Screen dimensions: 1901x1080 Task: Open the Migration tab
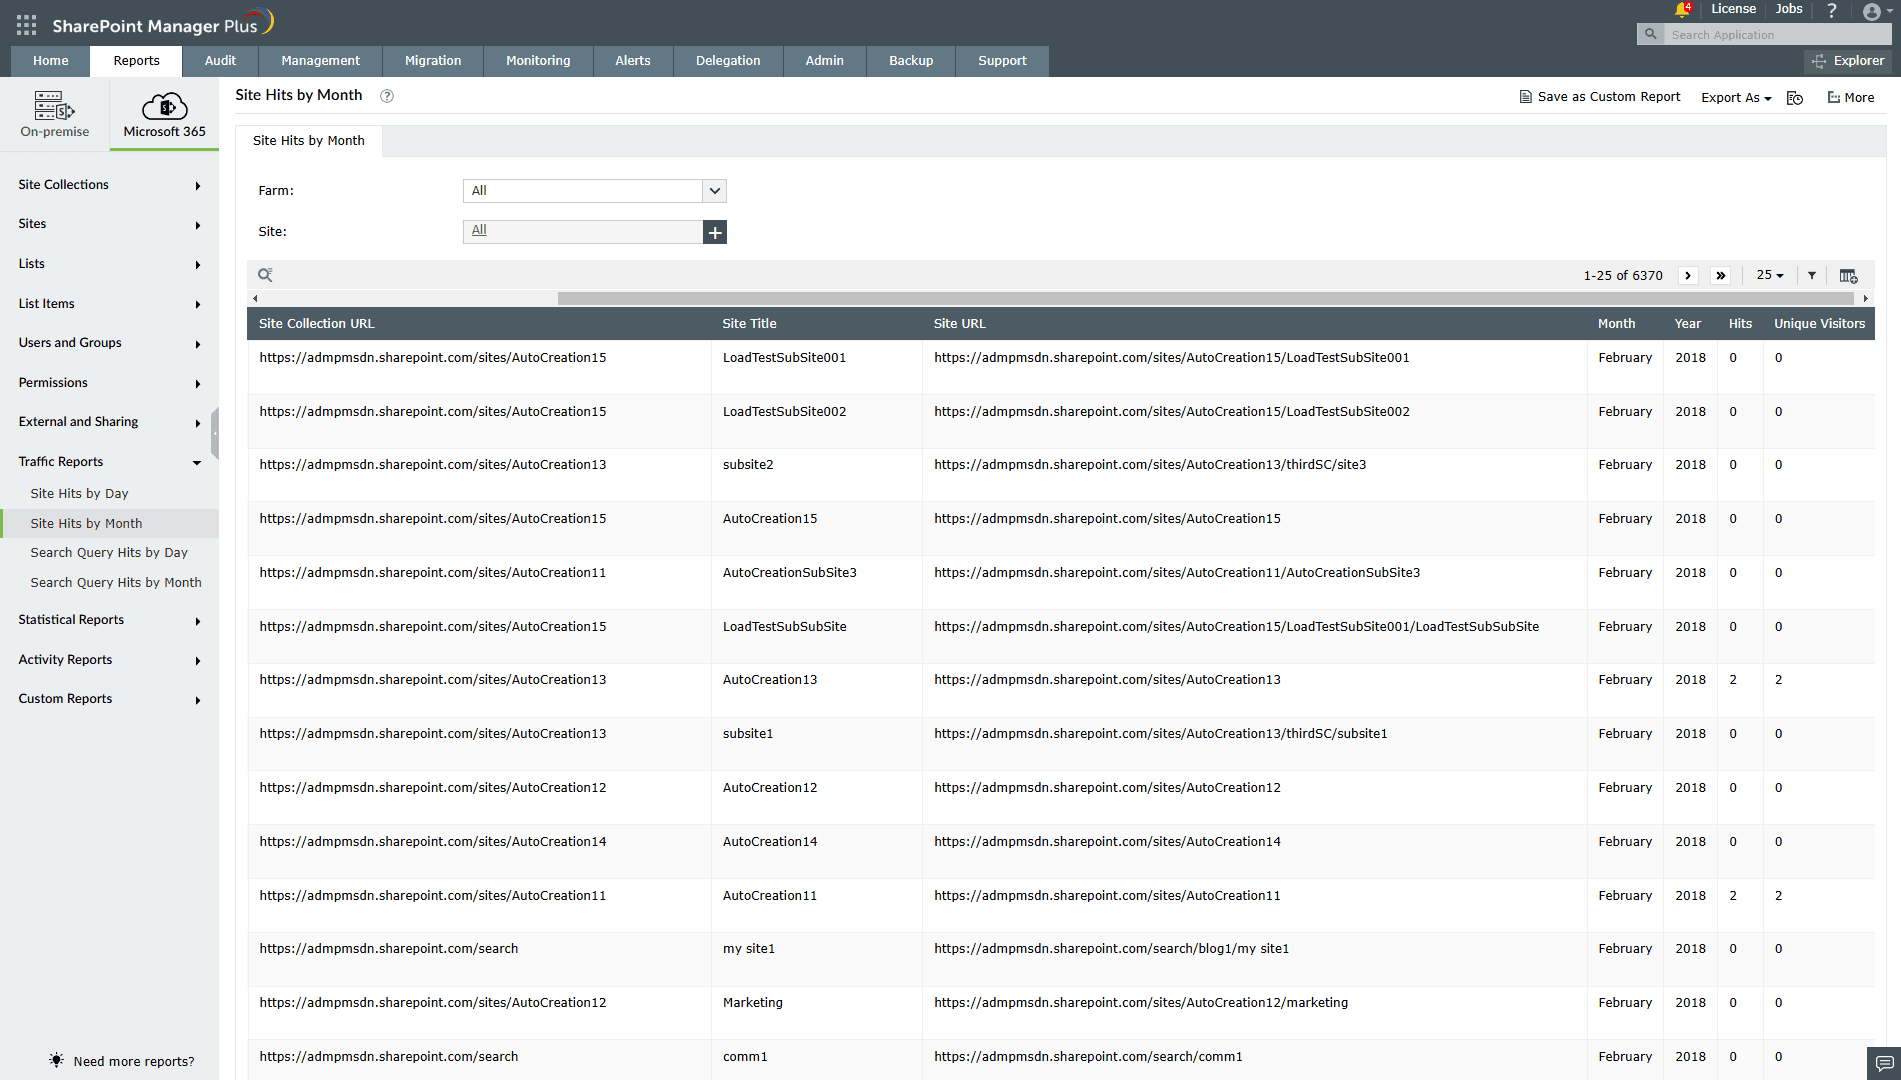(433, 61)
